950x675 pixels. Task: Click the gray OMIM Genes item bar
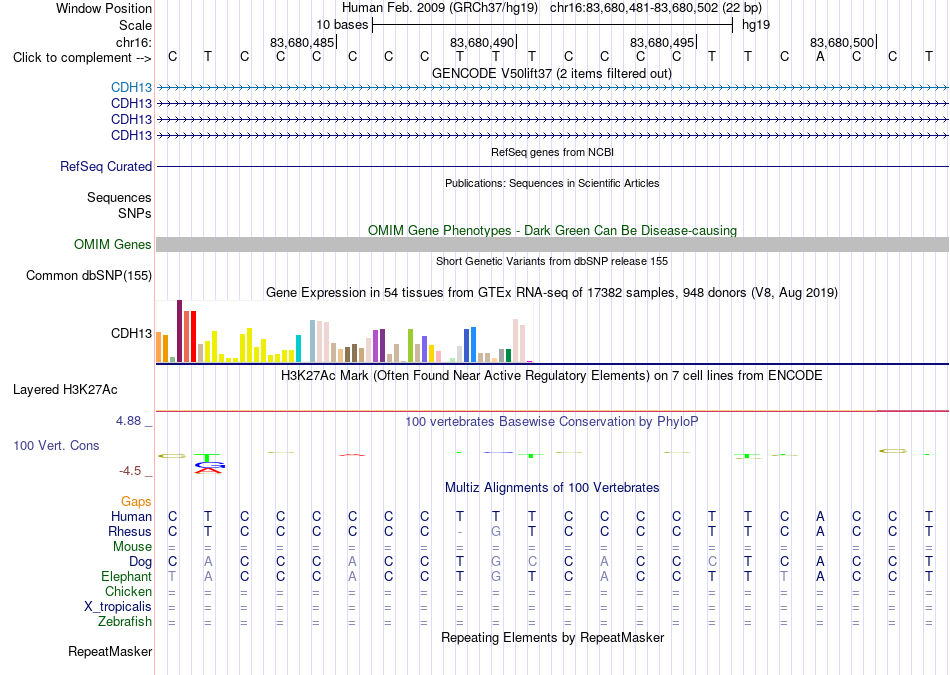552,244
